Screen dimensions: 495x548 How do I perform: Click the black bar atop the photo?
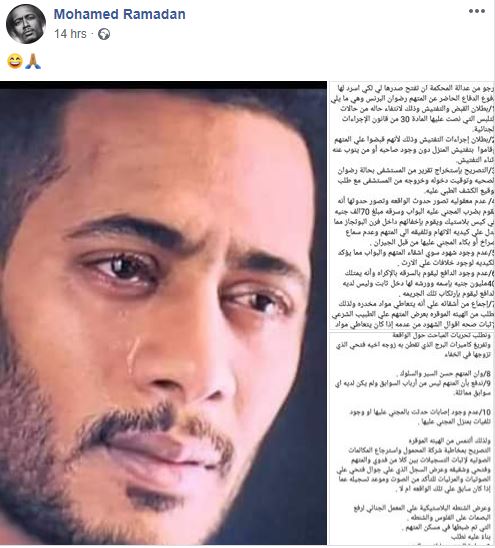point(163,85)
